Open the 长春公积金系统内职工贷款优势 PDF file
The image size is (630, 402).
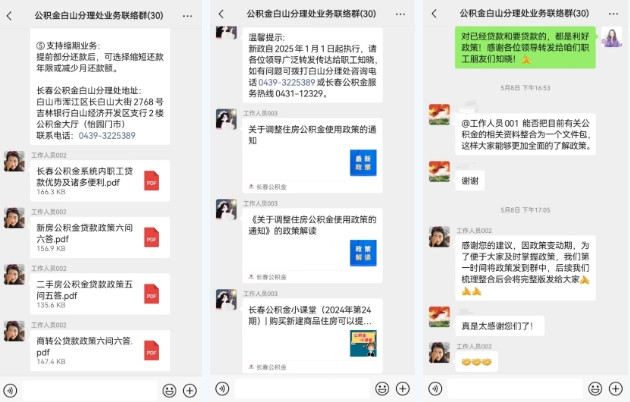(x=100, y=181)
